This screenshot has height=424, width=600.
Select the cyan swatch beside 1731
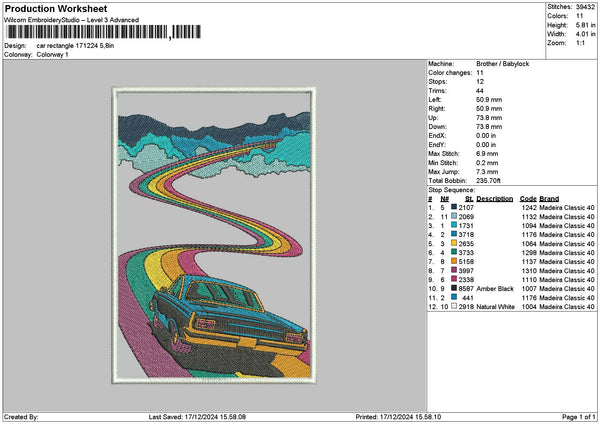pos(454,225)
